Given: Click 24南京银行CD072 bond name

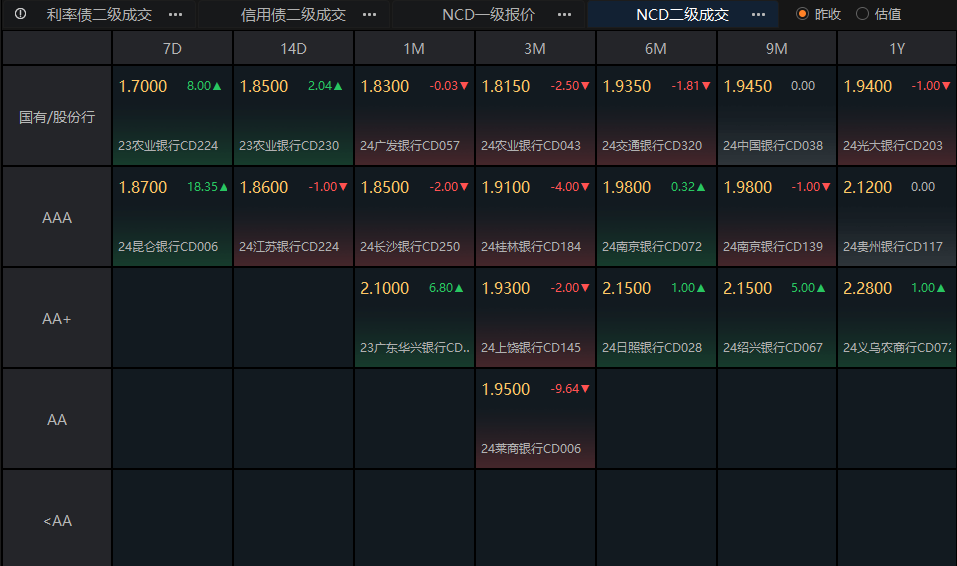Looking at the screenshot, I should 652,247.
